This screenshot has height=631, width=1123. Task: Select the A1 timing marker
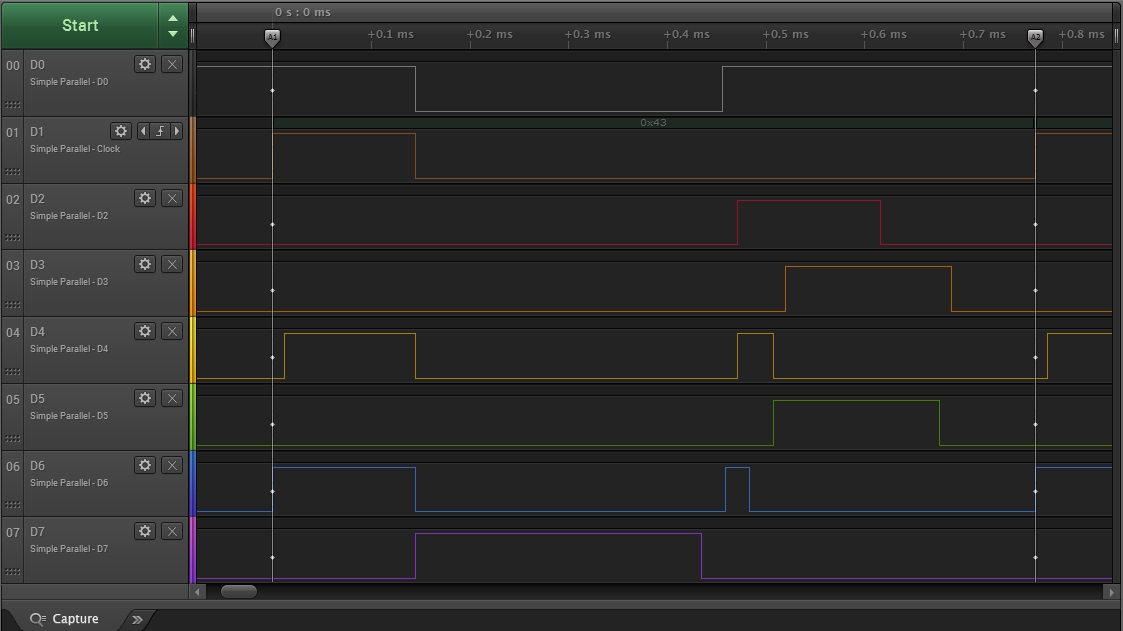click(x=272, y=37)
